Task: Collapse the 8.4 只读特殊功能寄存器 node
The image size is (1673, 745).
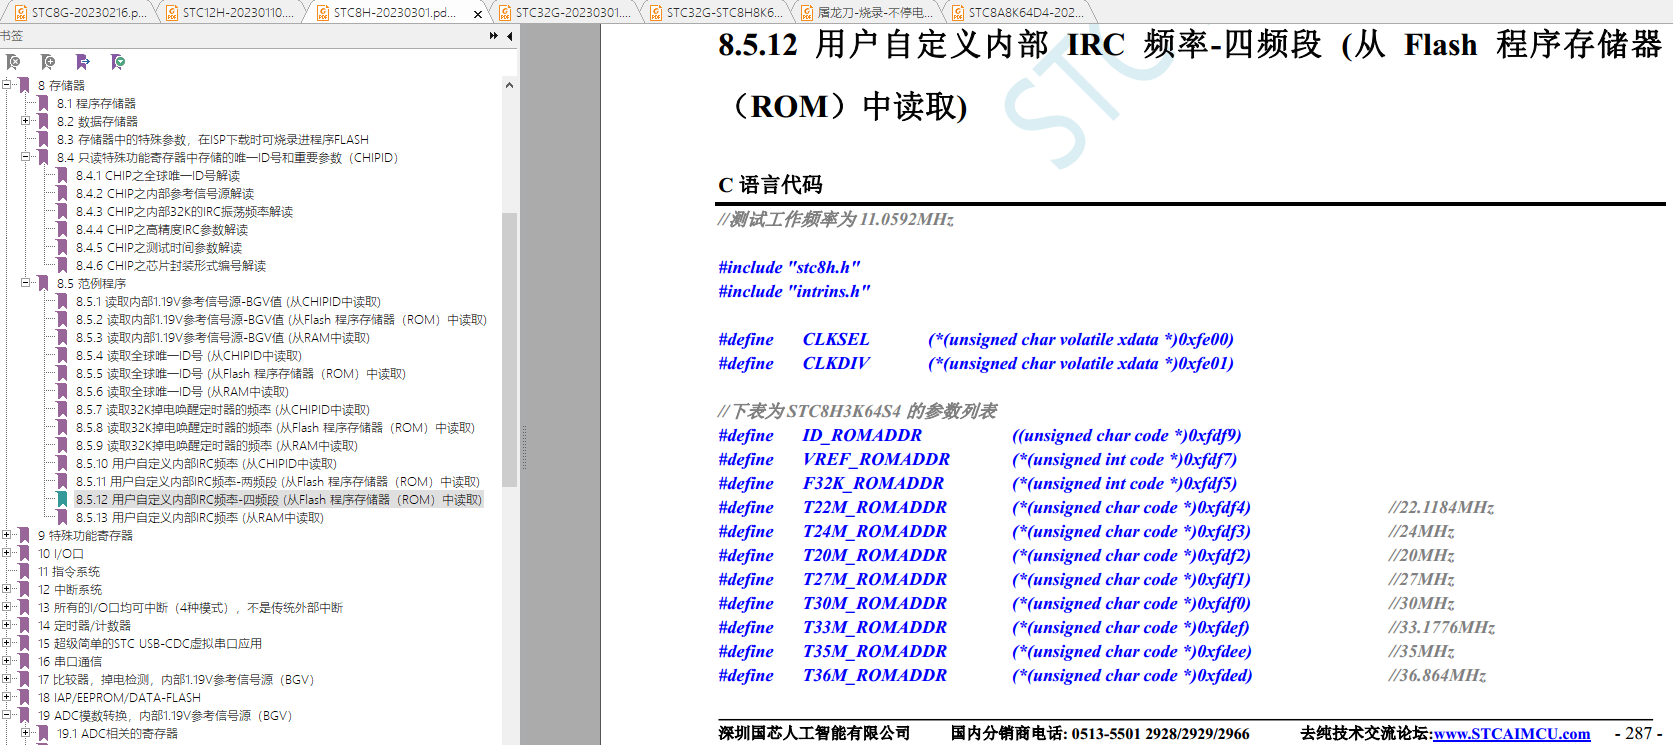Action: [x=26, y=157]
